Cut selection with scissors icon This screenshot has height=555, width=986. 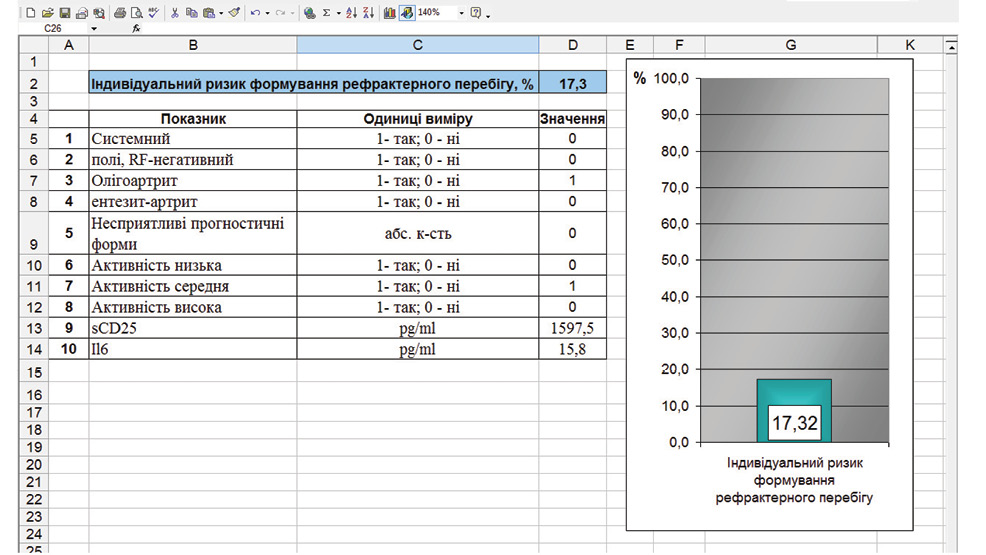[x=175, y=13]
